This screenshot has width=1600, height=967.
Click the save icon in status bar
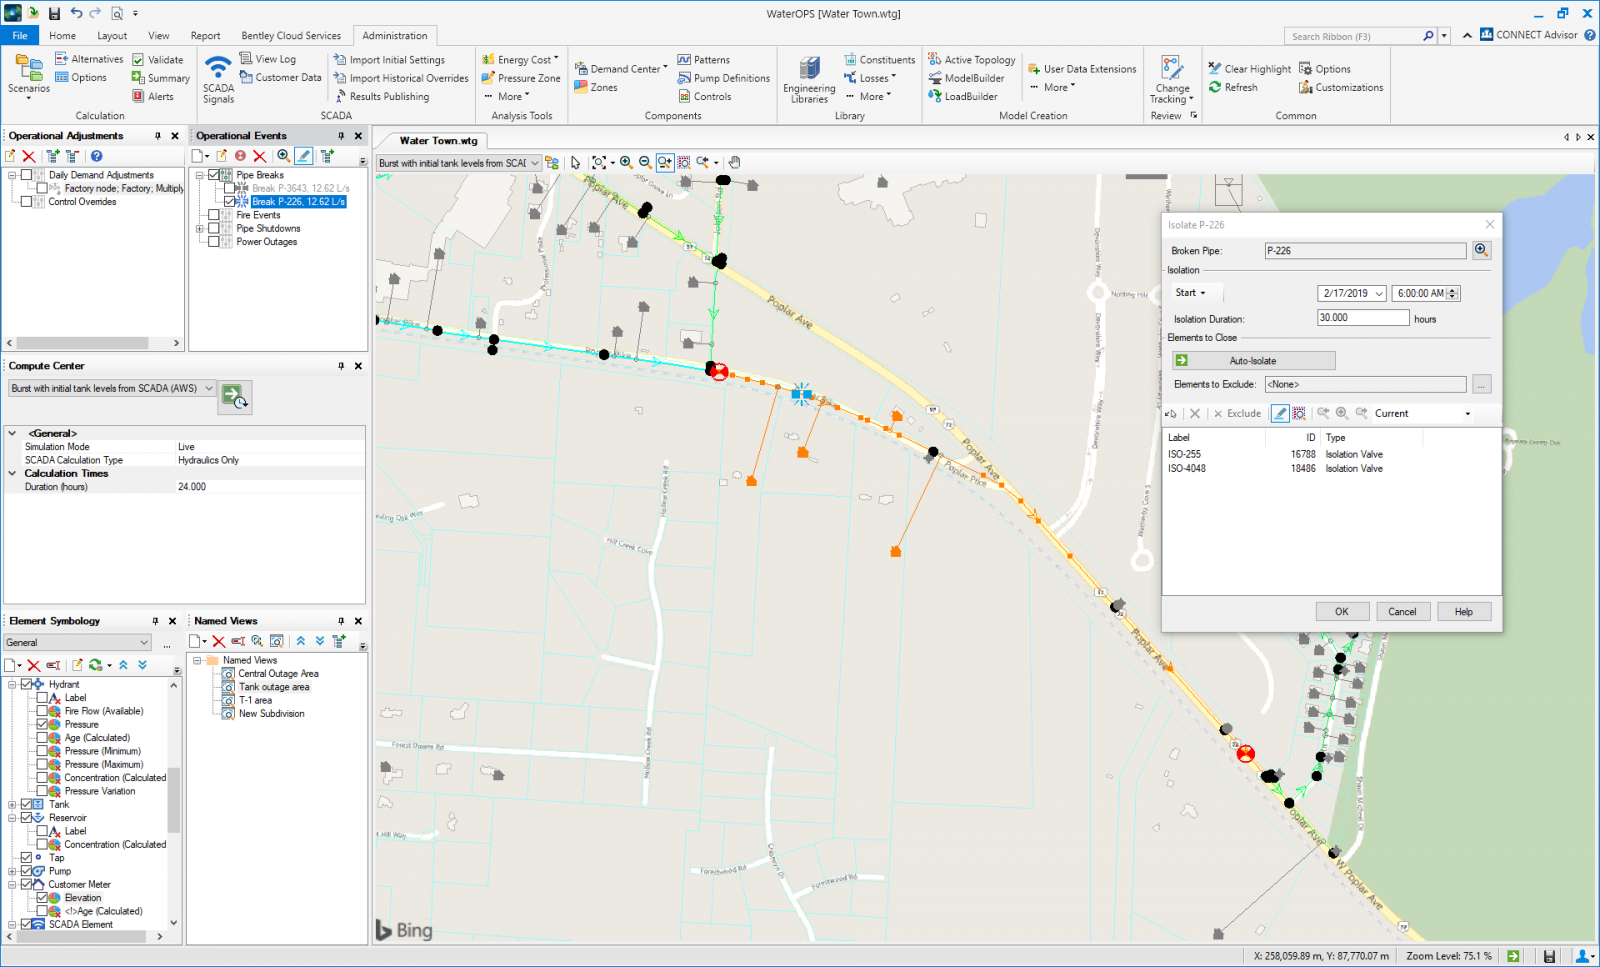1549,956
